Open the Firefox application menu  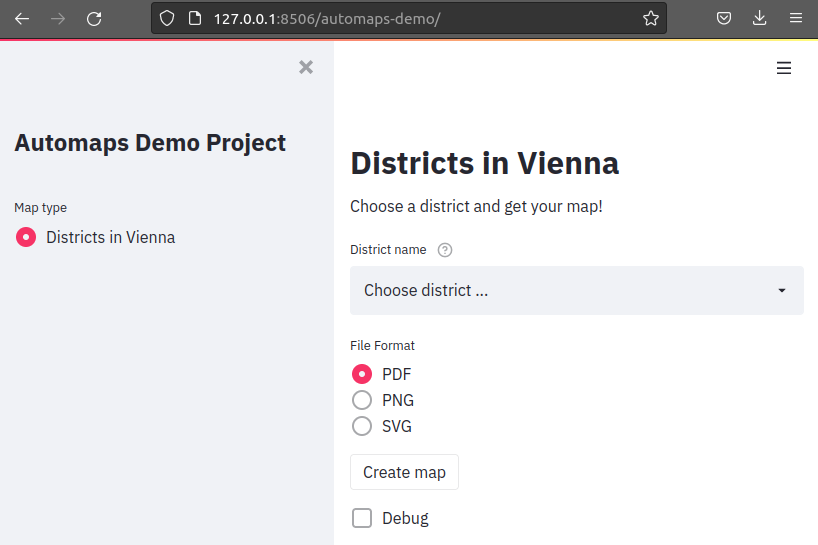pos(796,18)
